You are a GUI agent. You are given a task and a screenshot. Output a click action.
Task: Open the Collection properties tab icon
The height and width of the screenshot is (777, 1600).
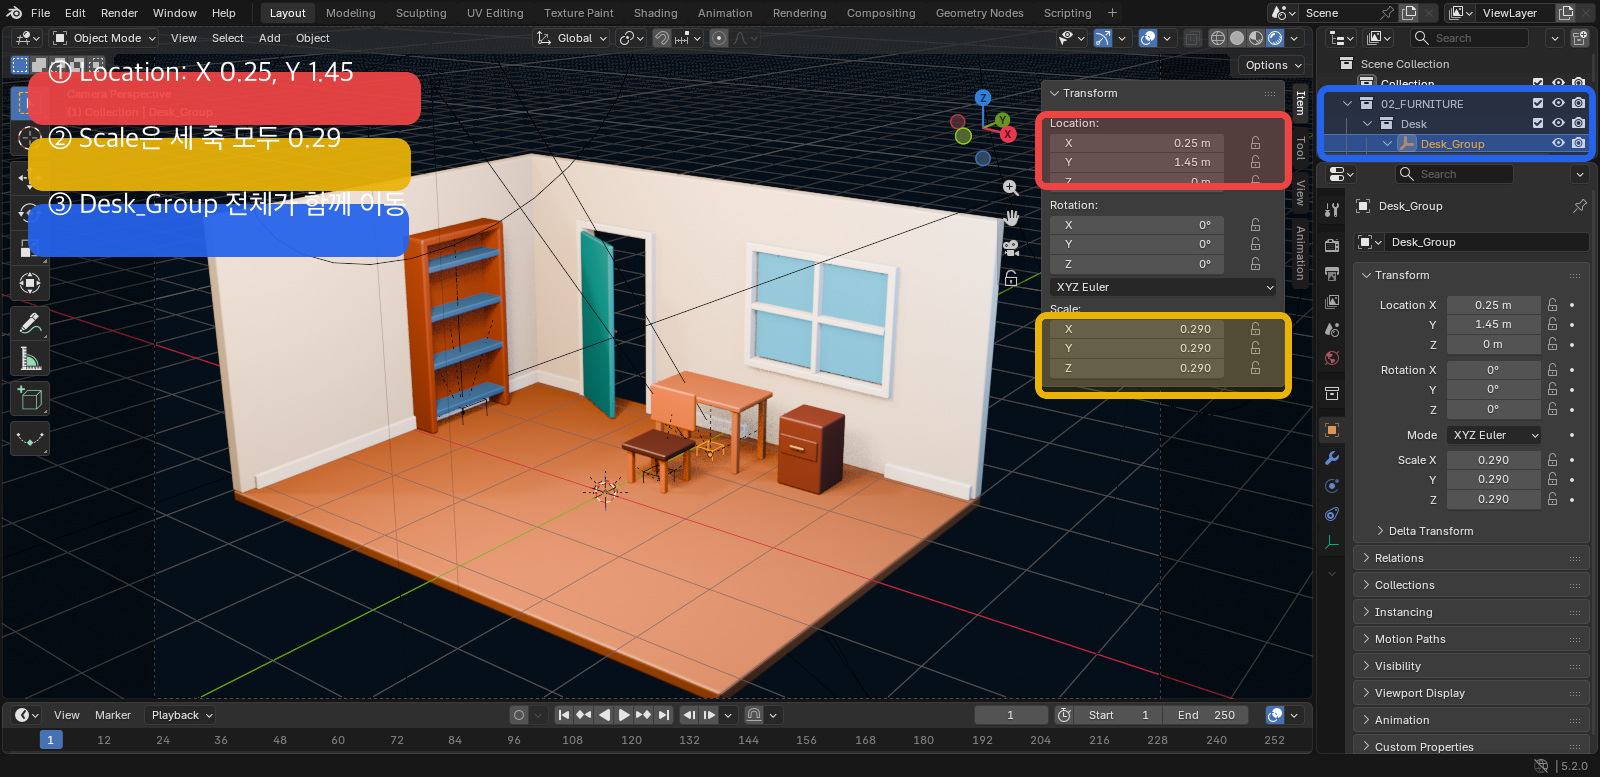click(1332, 393)
